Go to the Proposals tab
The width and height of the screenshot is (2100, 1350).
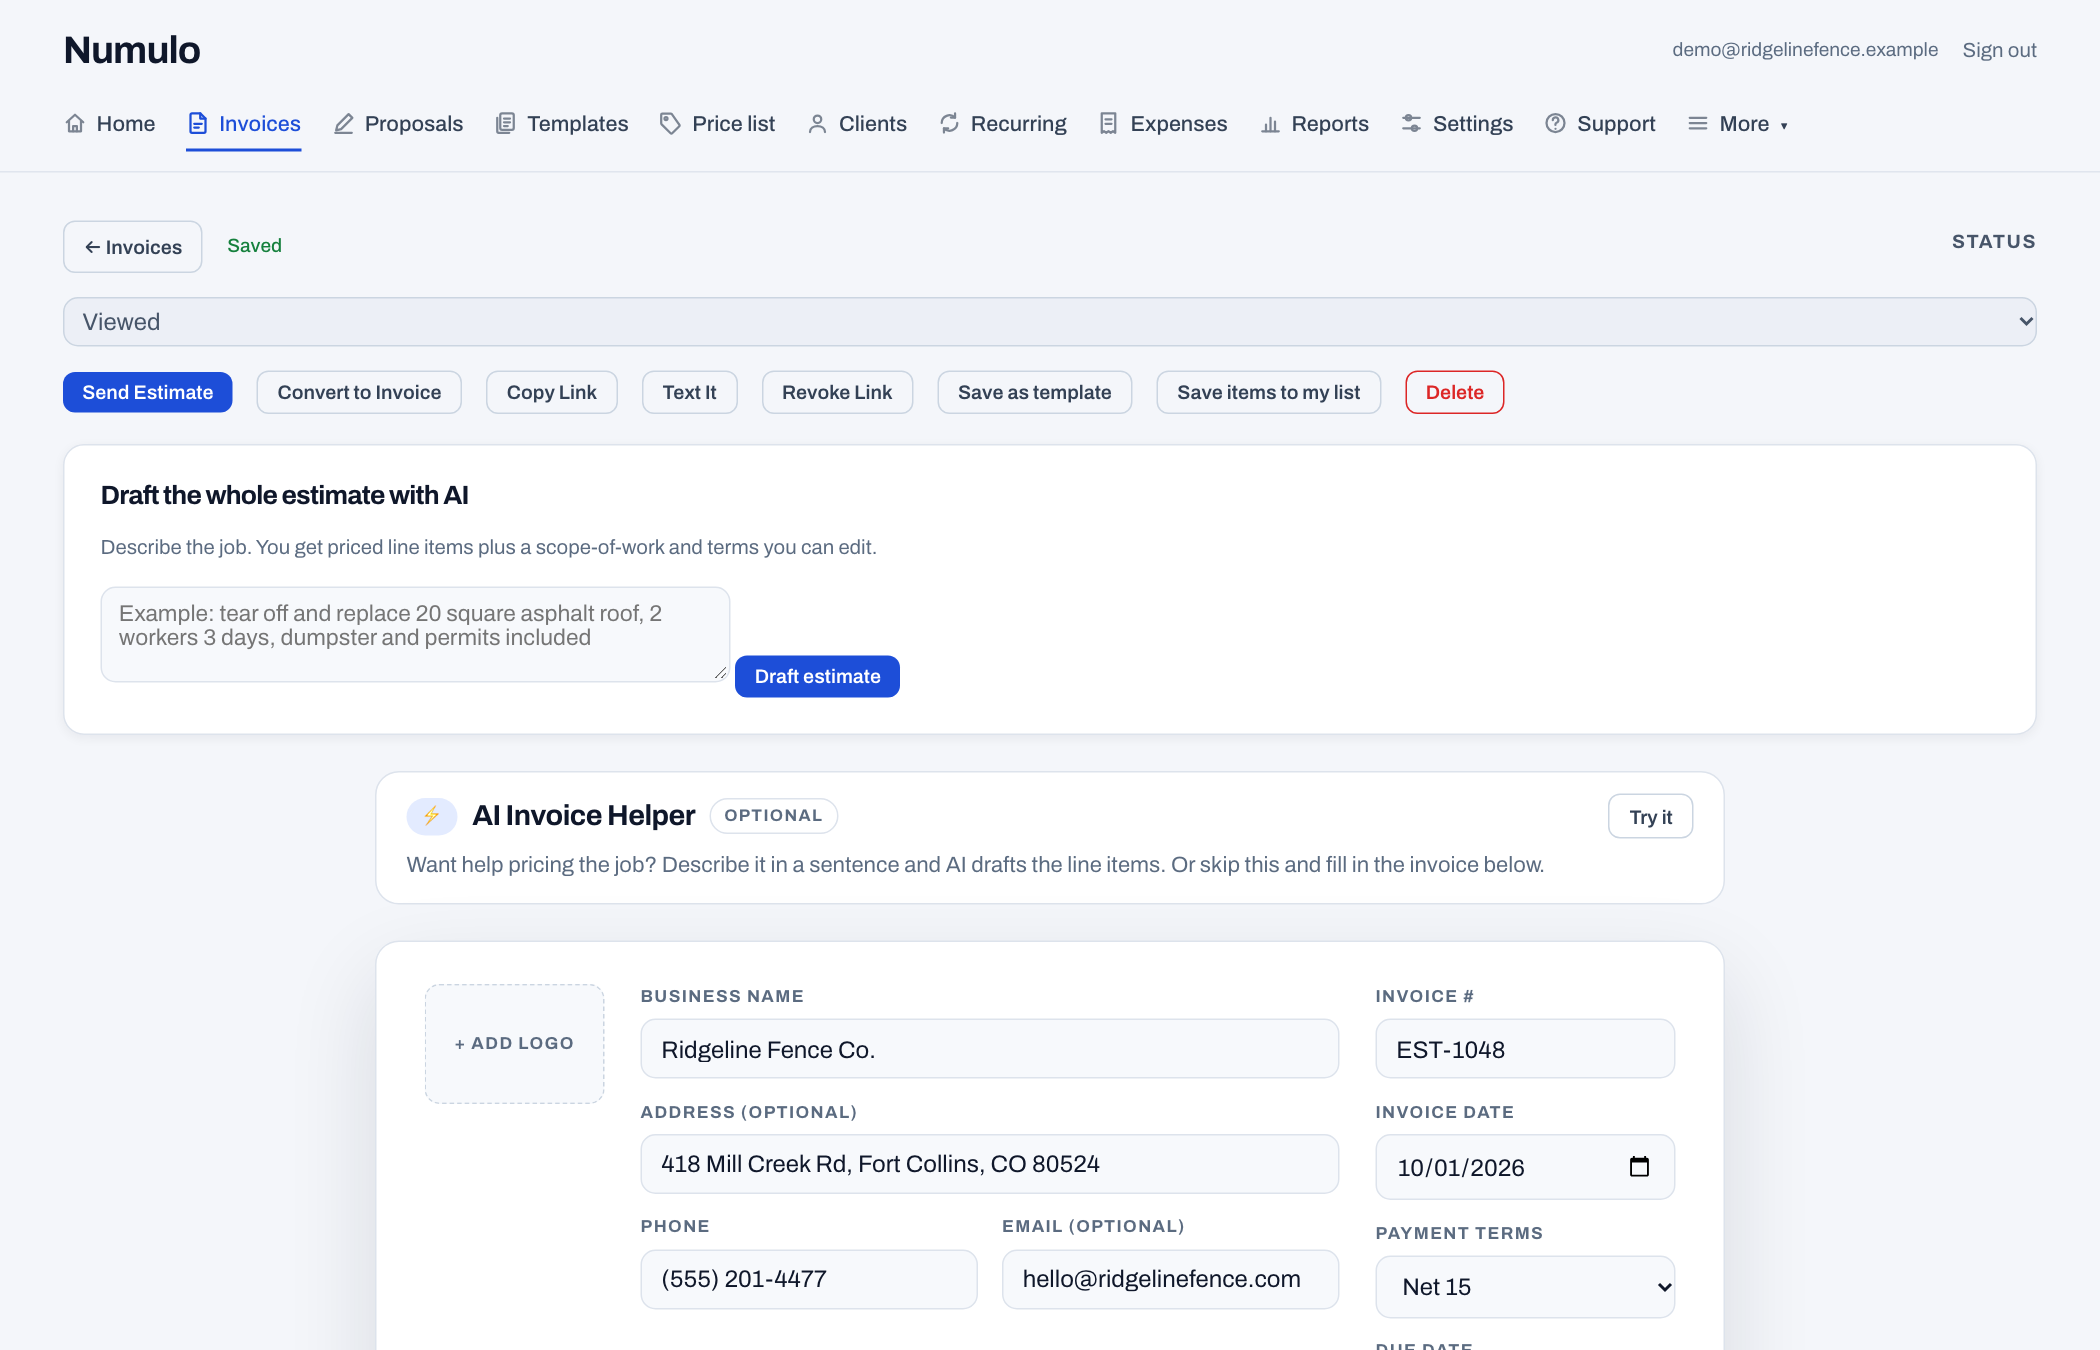(x=398, y=124)
